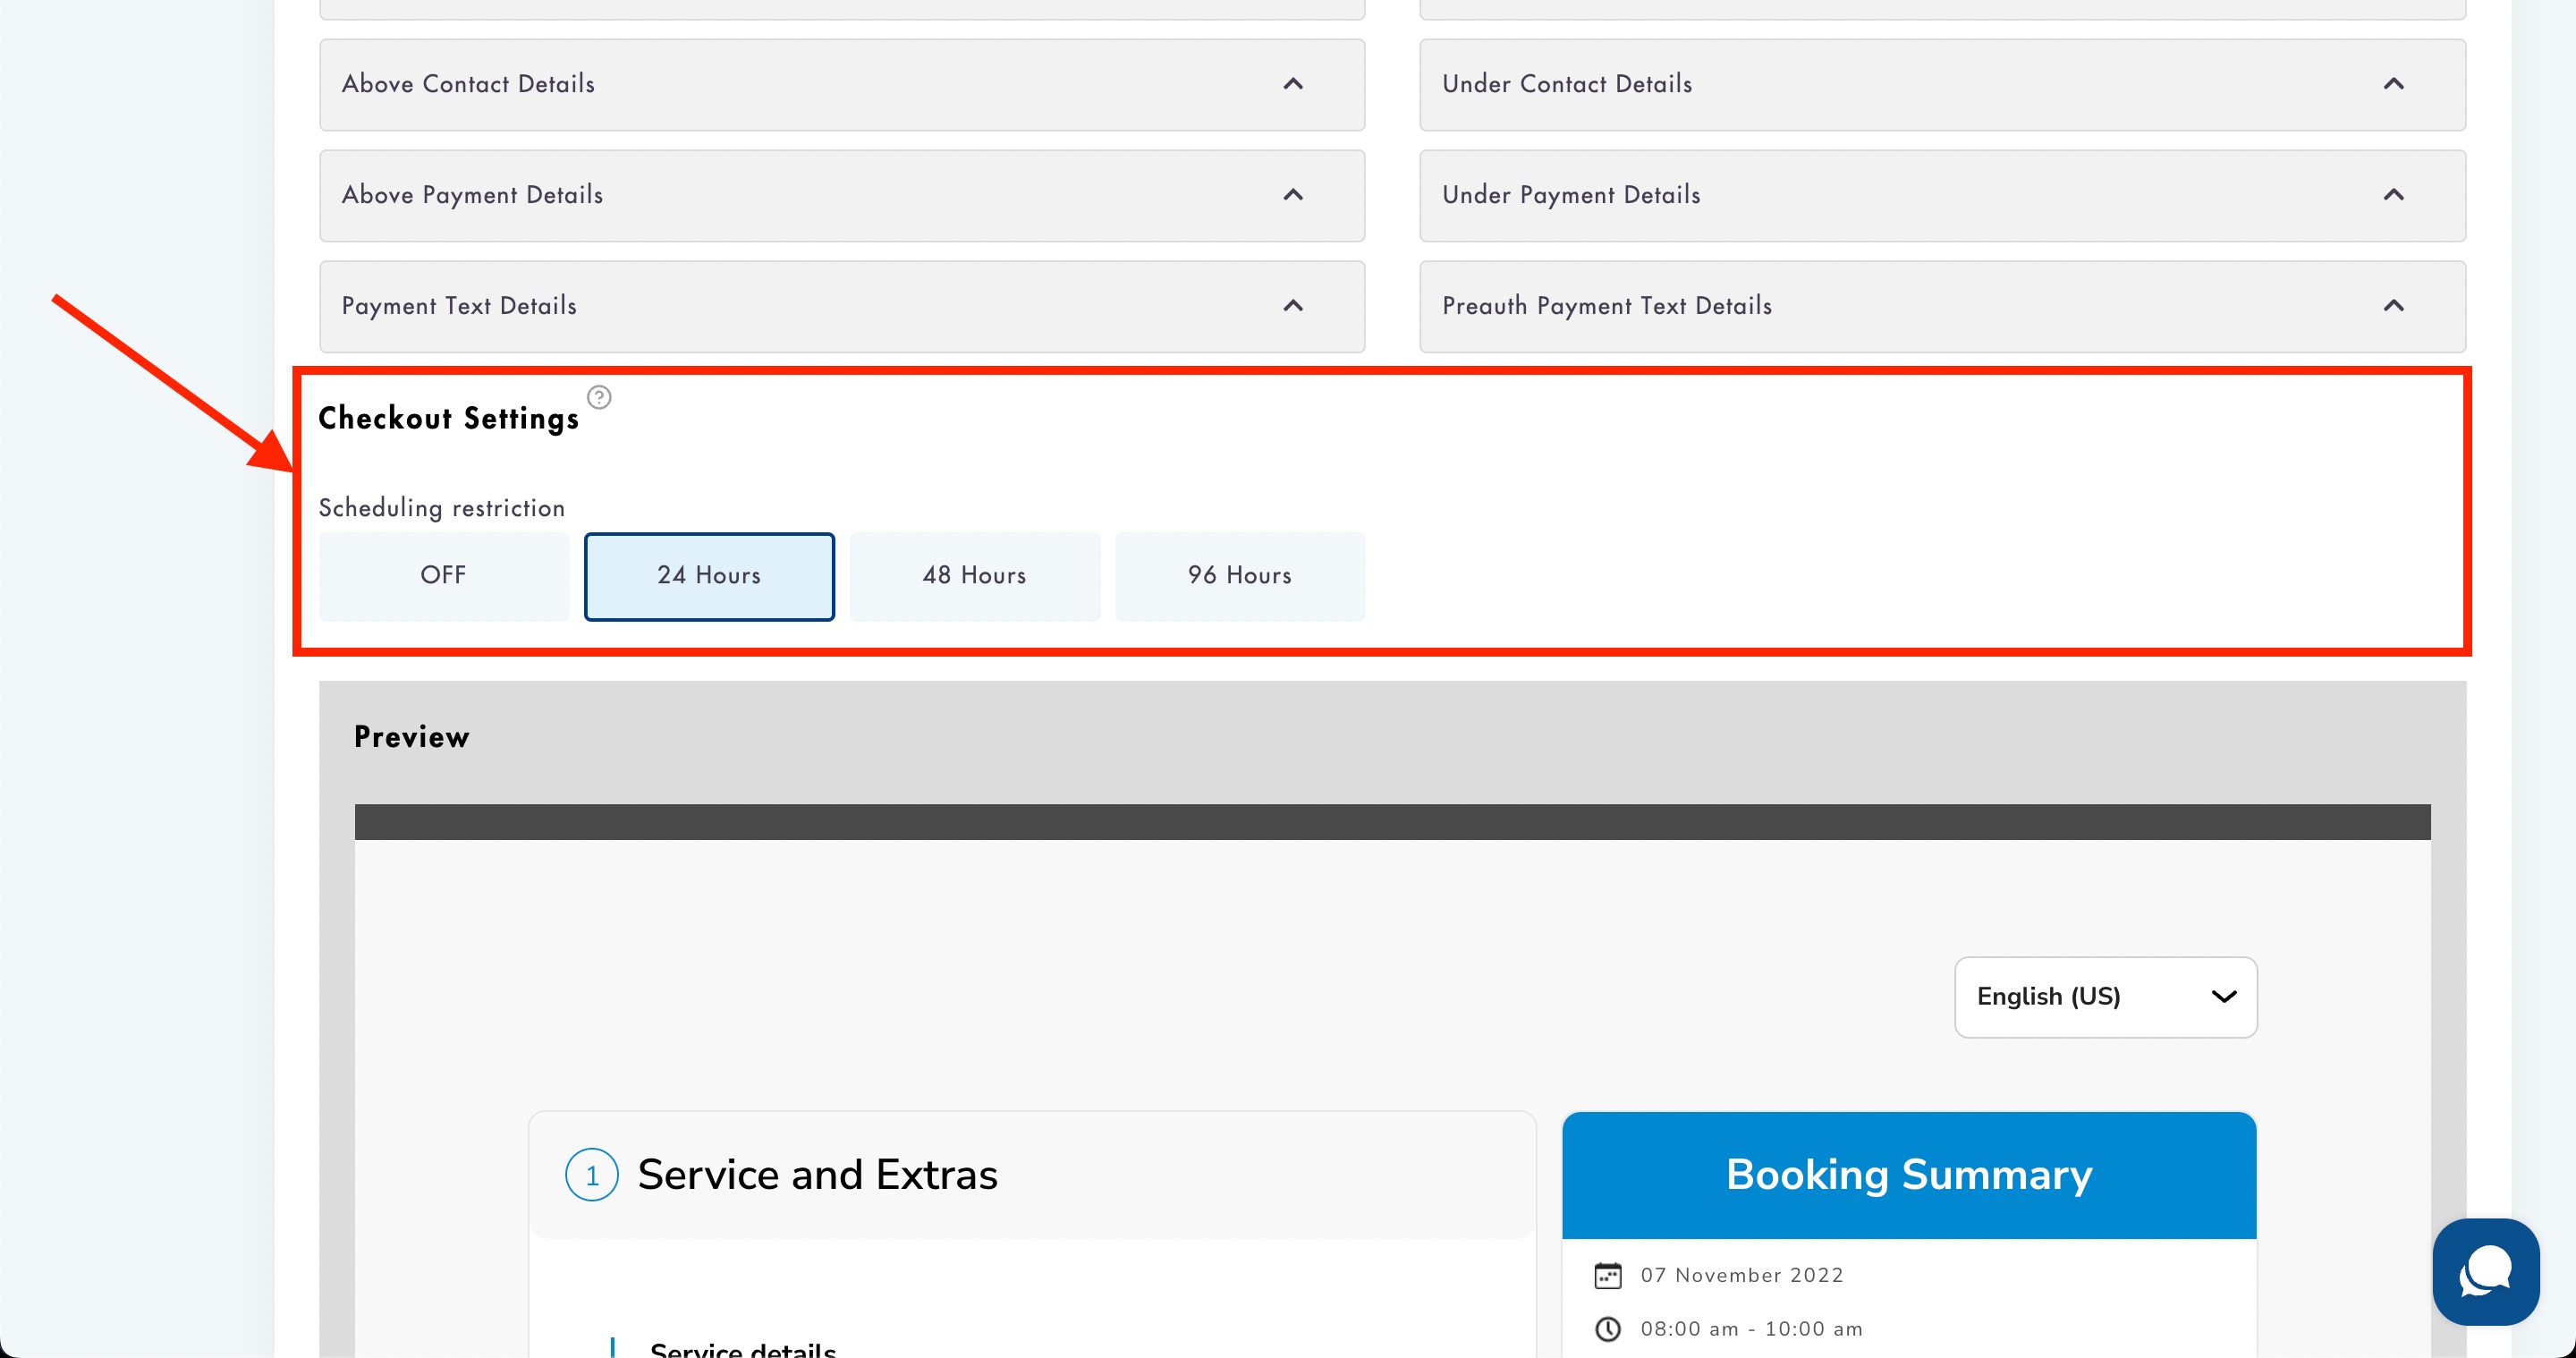Click the 08:00 am - 10:00 am time text
This screenshot has width=2576, height=1358.
(x=1752, y=1329)
